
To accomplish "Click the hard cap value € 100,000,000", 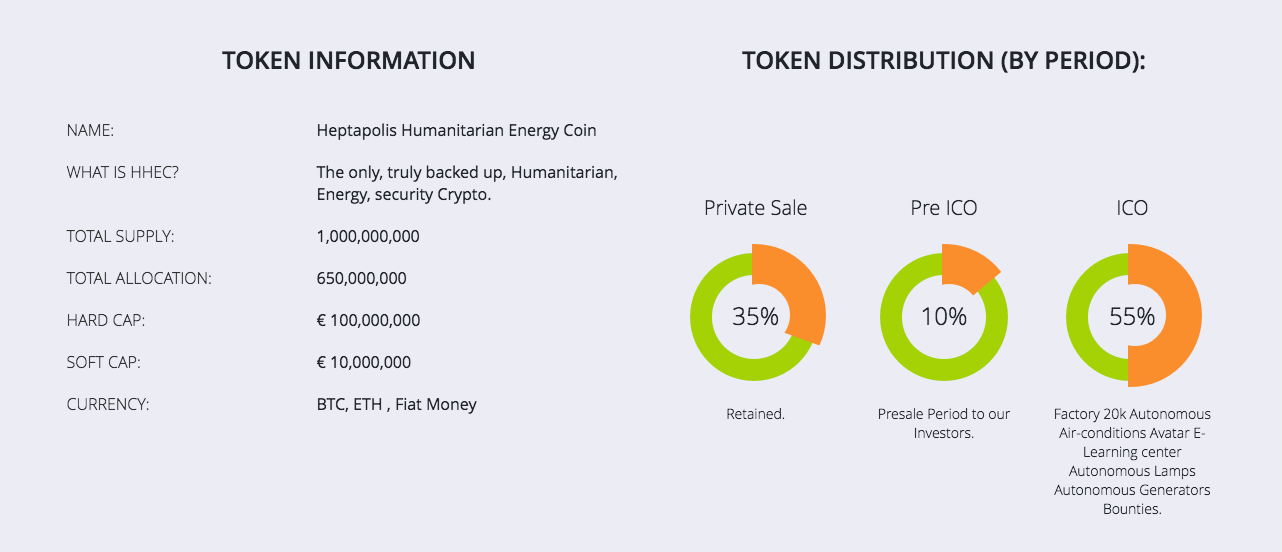I will tap(368, 321).
